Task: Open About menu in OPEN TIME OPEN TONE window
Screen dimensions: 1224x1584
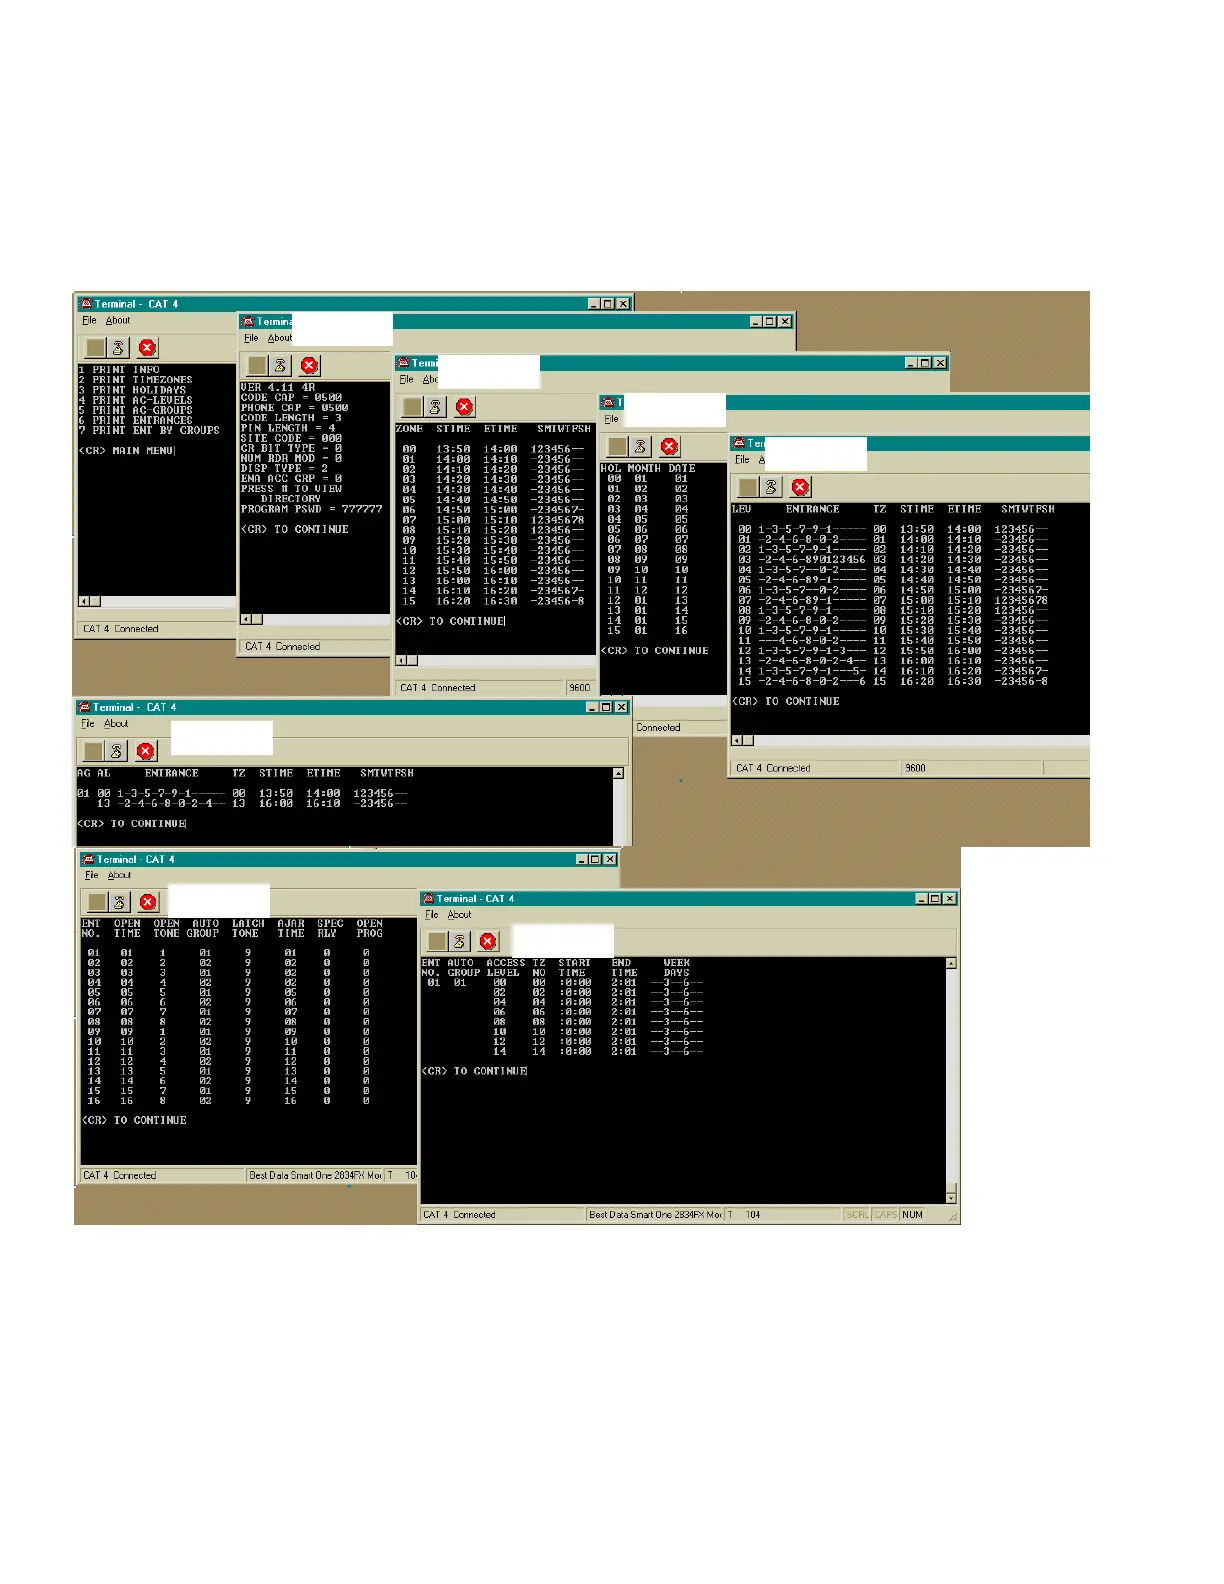Action: (x=119, y=875)
